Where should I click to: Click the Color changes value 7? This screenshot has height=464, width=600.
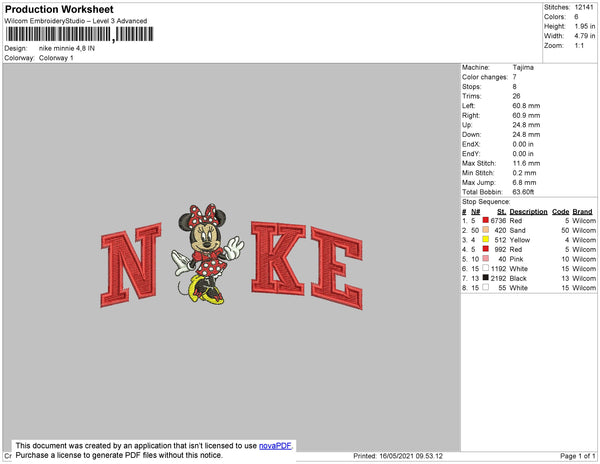click(515, 77)
